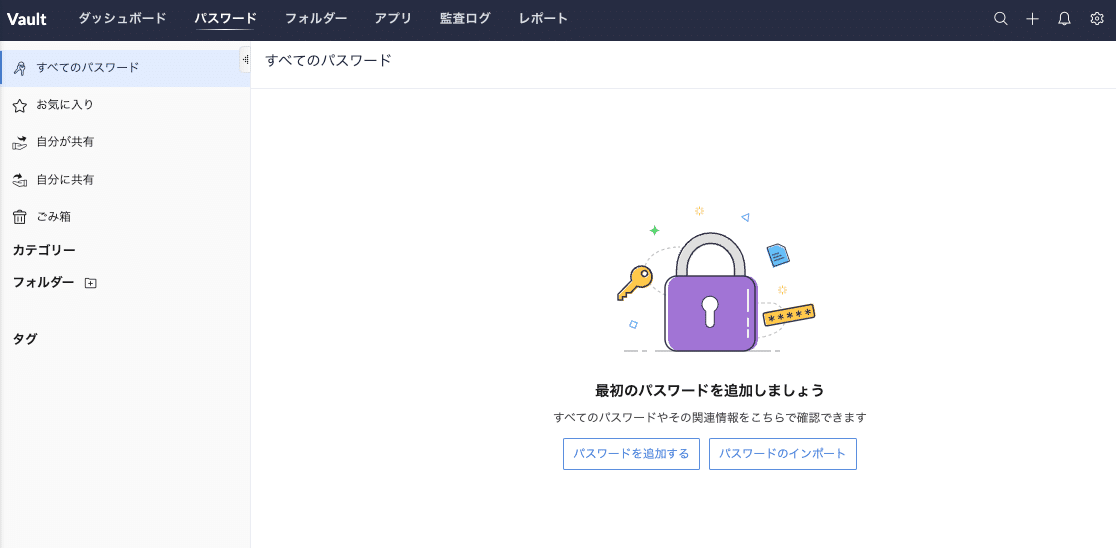The height and width of the screenshot is (548, 1116).
Task: Click the カテゴリー section heading
Action: click(x=44, y=250)
